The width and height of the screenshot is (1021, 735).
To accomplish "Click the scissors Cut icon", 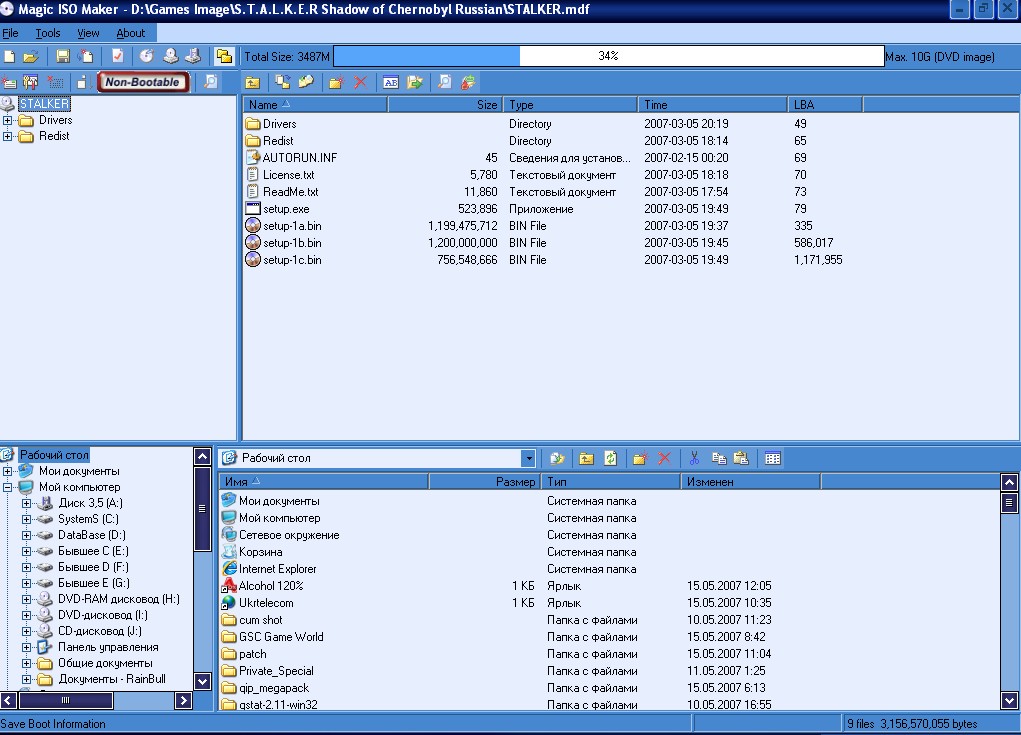I will point(693,458).
